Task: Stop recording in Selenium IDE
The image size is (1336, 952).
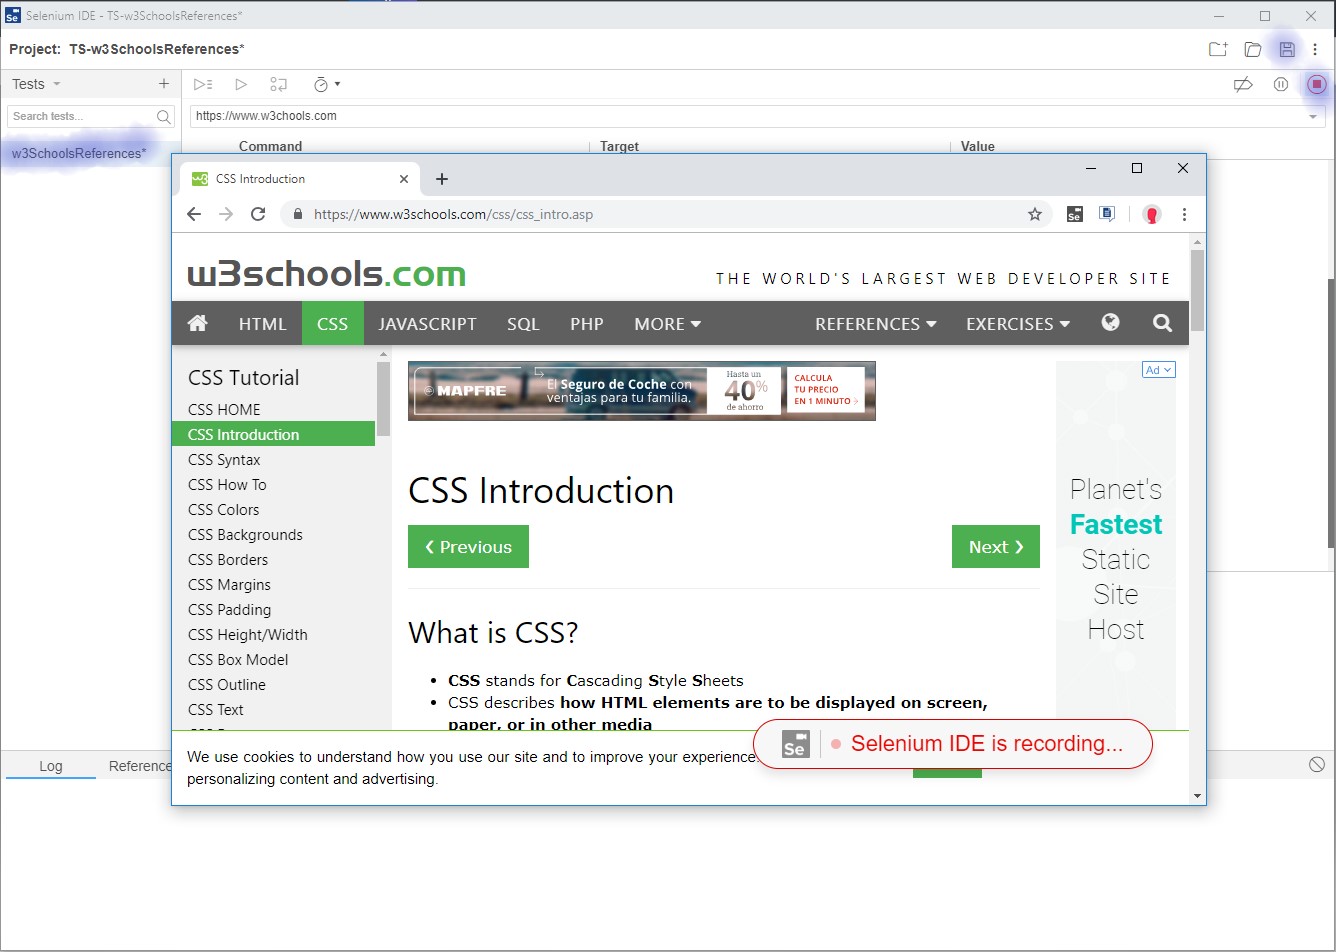Action: (x=1317, y=85)
